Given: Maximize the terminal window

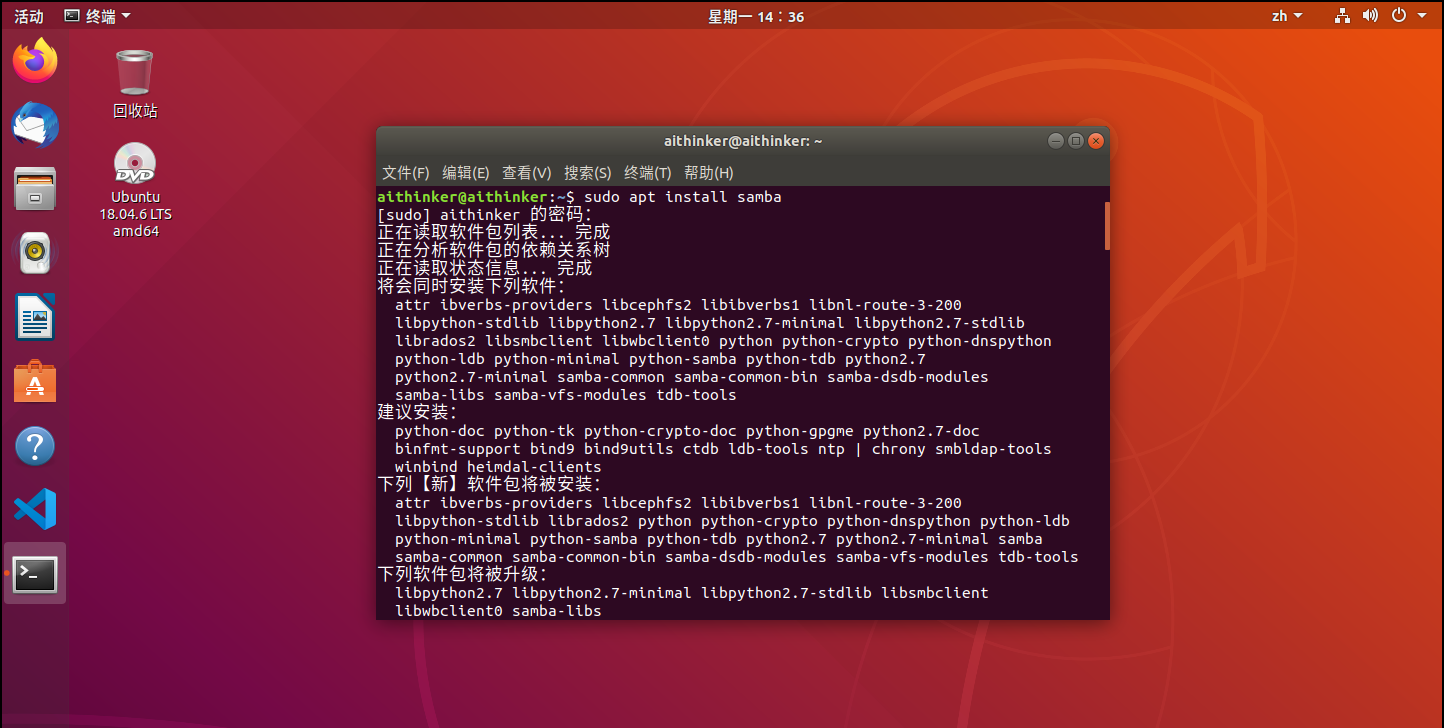Looking at the screenshot, I should [1076, 141].
